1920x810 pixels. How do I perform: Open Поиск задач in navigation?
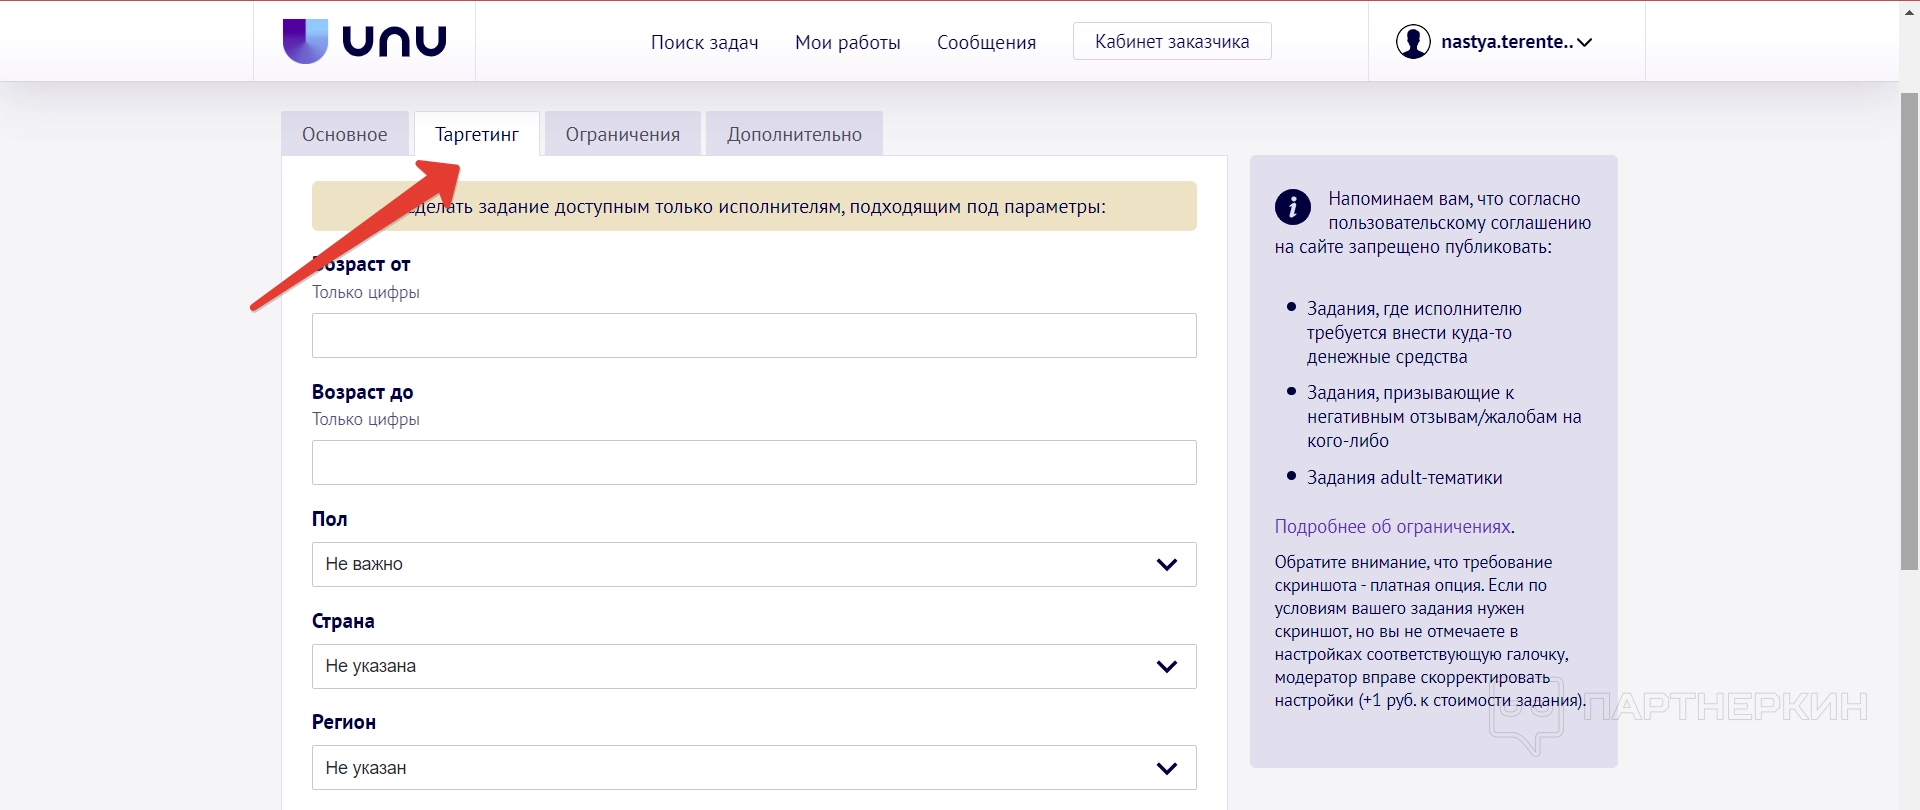click(704, 42)
